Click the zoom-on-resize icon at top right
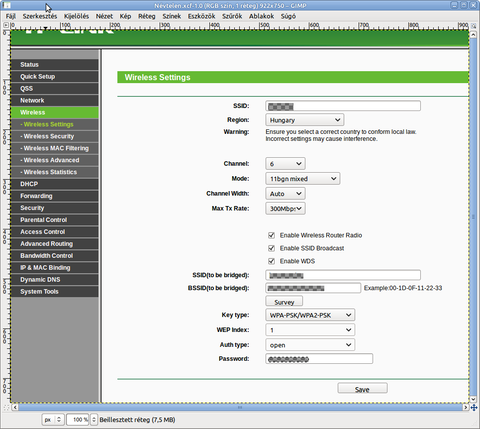Viewport: 480px width, 429px height. pyautogui.click(x=474, y=25)
